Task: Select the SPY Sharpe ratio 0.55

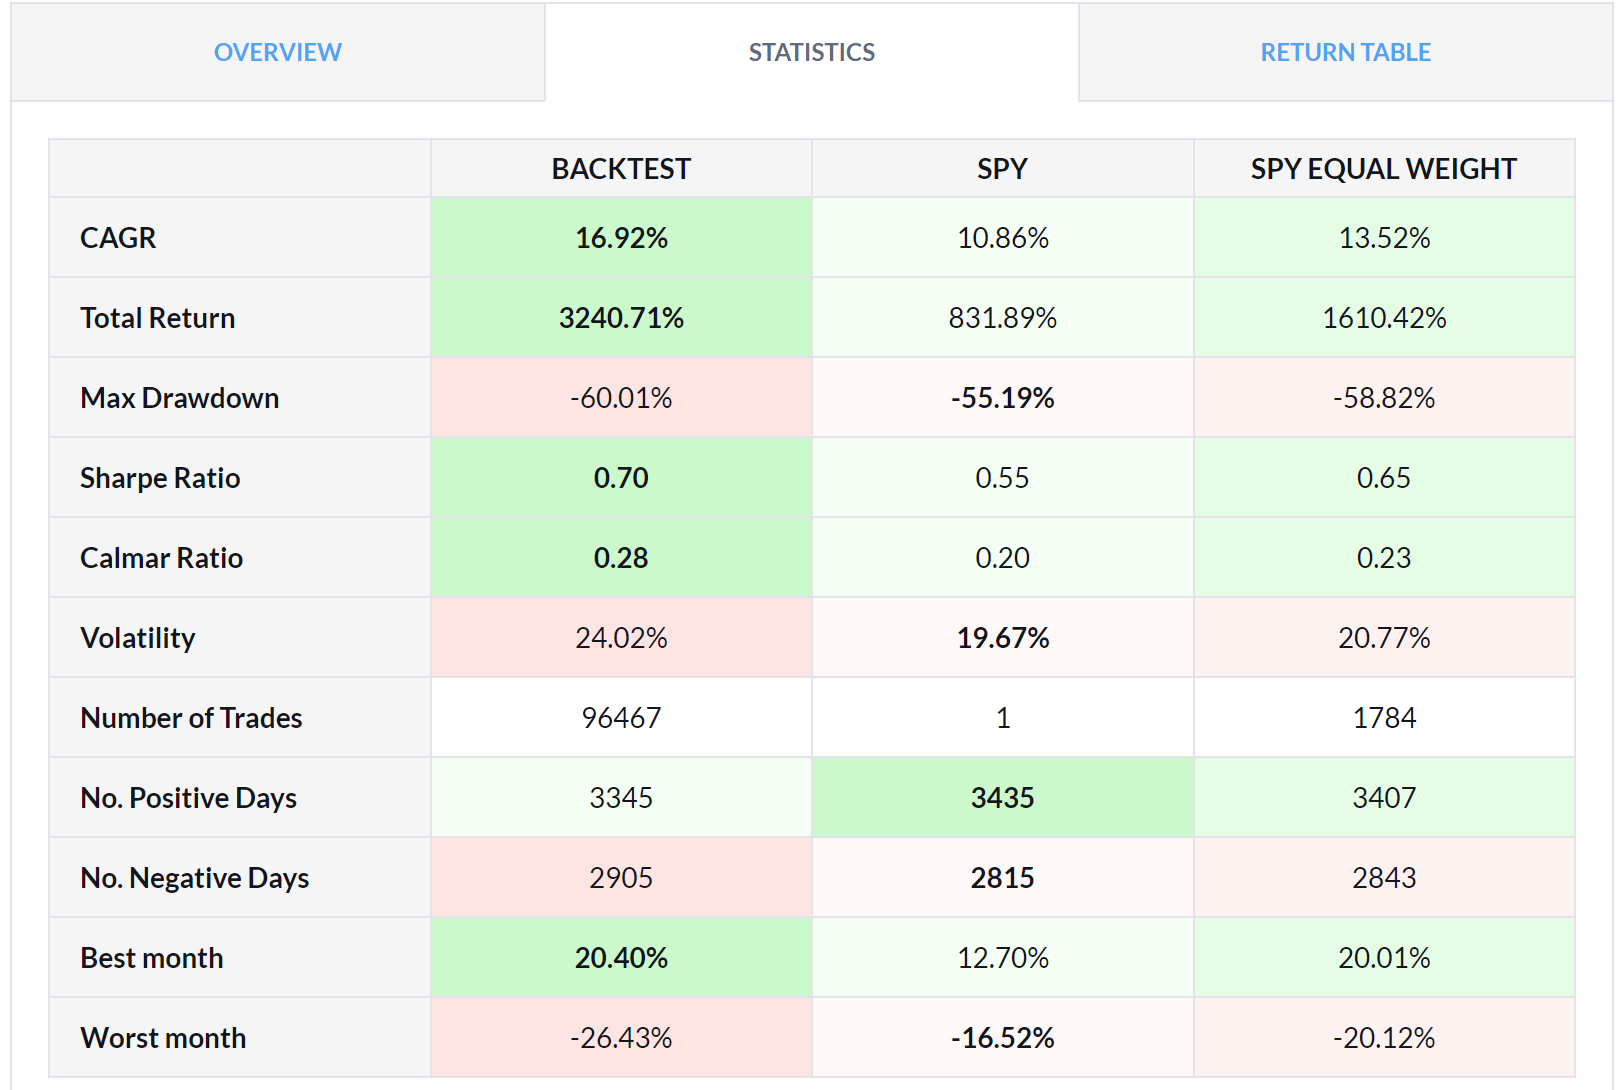Action: [x=1003, y=478]
